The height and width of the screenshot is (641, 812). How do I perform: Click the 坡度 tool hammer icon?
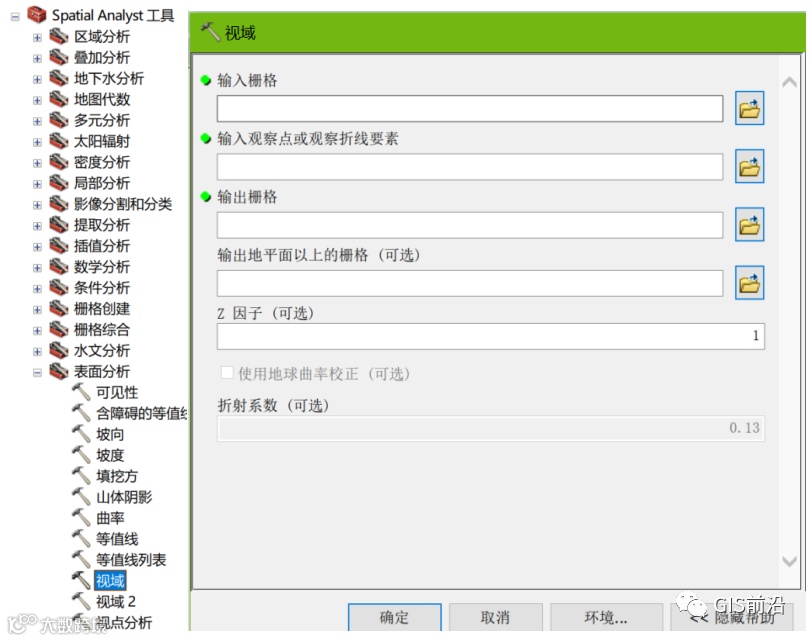point(81,455)
